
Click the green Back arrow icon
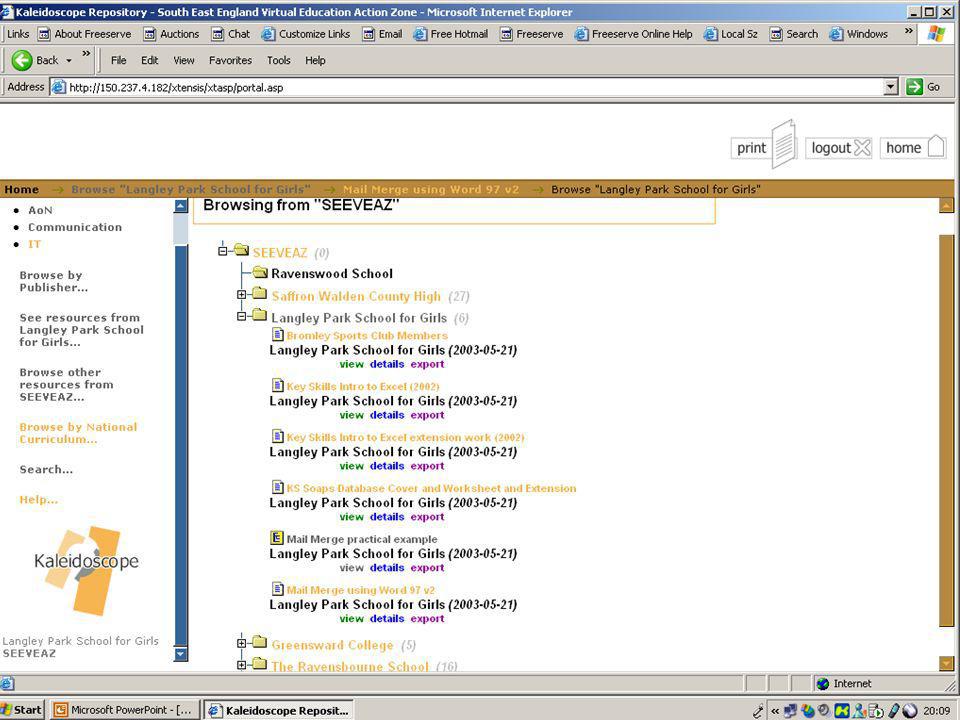(x=22, y=60)
